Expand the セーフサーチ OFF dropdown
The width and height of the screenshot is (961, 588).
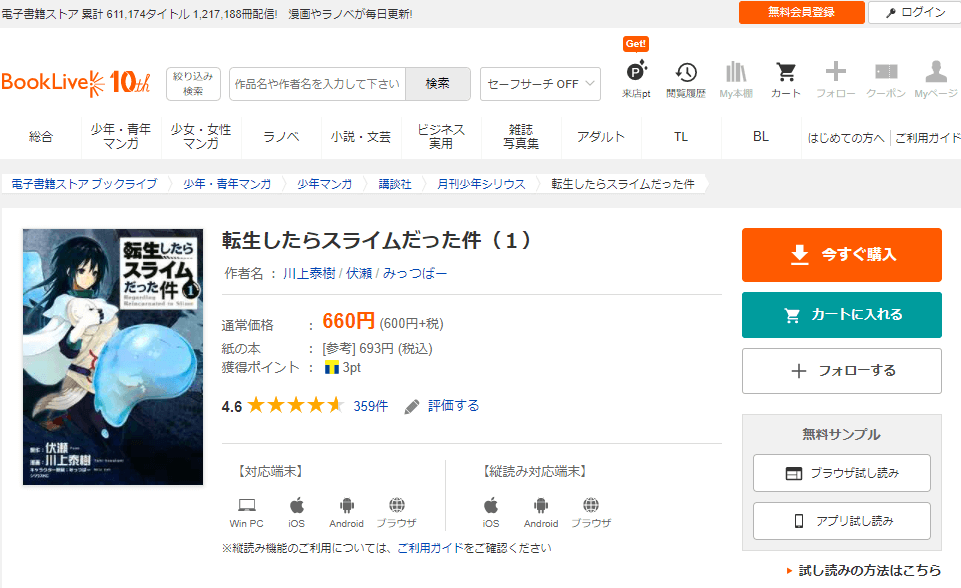tap(540, 84)
